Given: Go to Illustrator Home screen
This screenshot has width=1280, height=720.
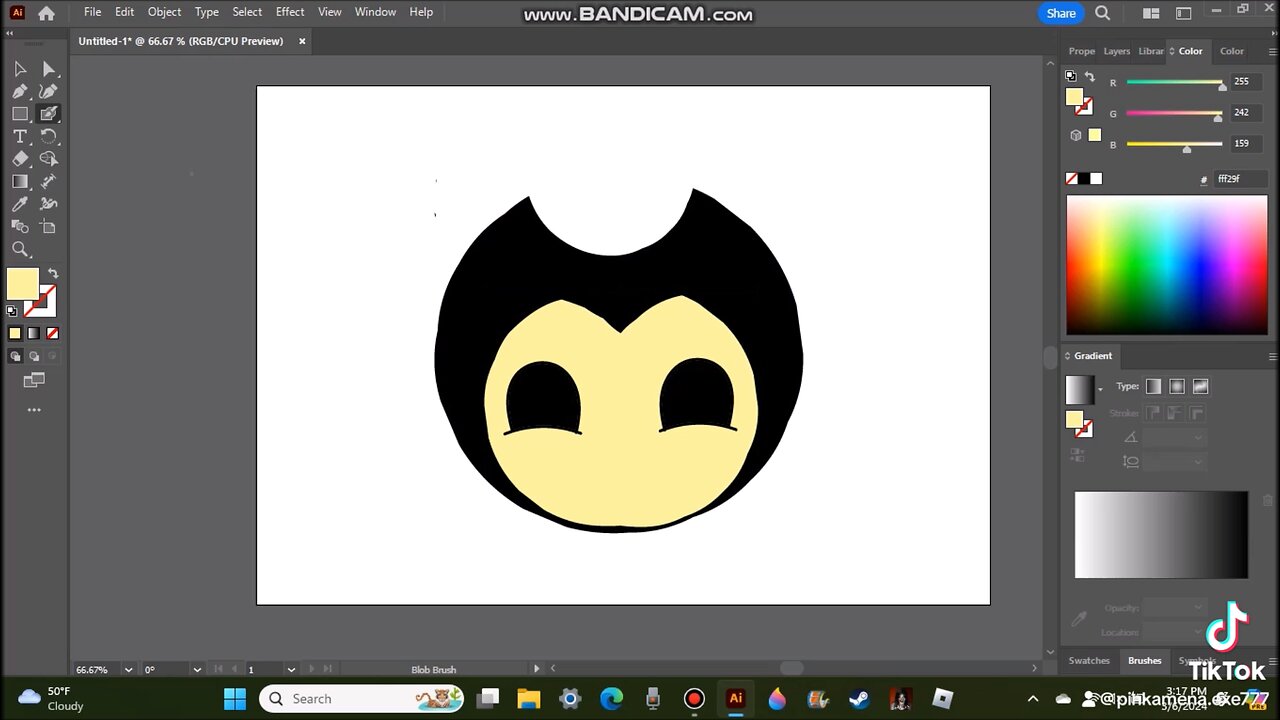Looking at the screenshot, I should pos(46,13).
